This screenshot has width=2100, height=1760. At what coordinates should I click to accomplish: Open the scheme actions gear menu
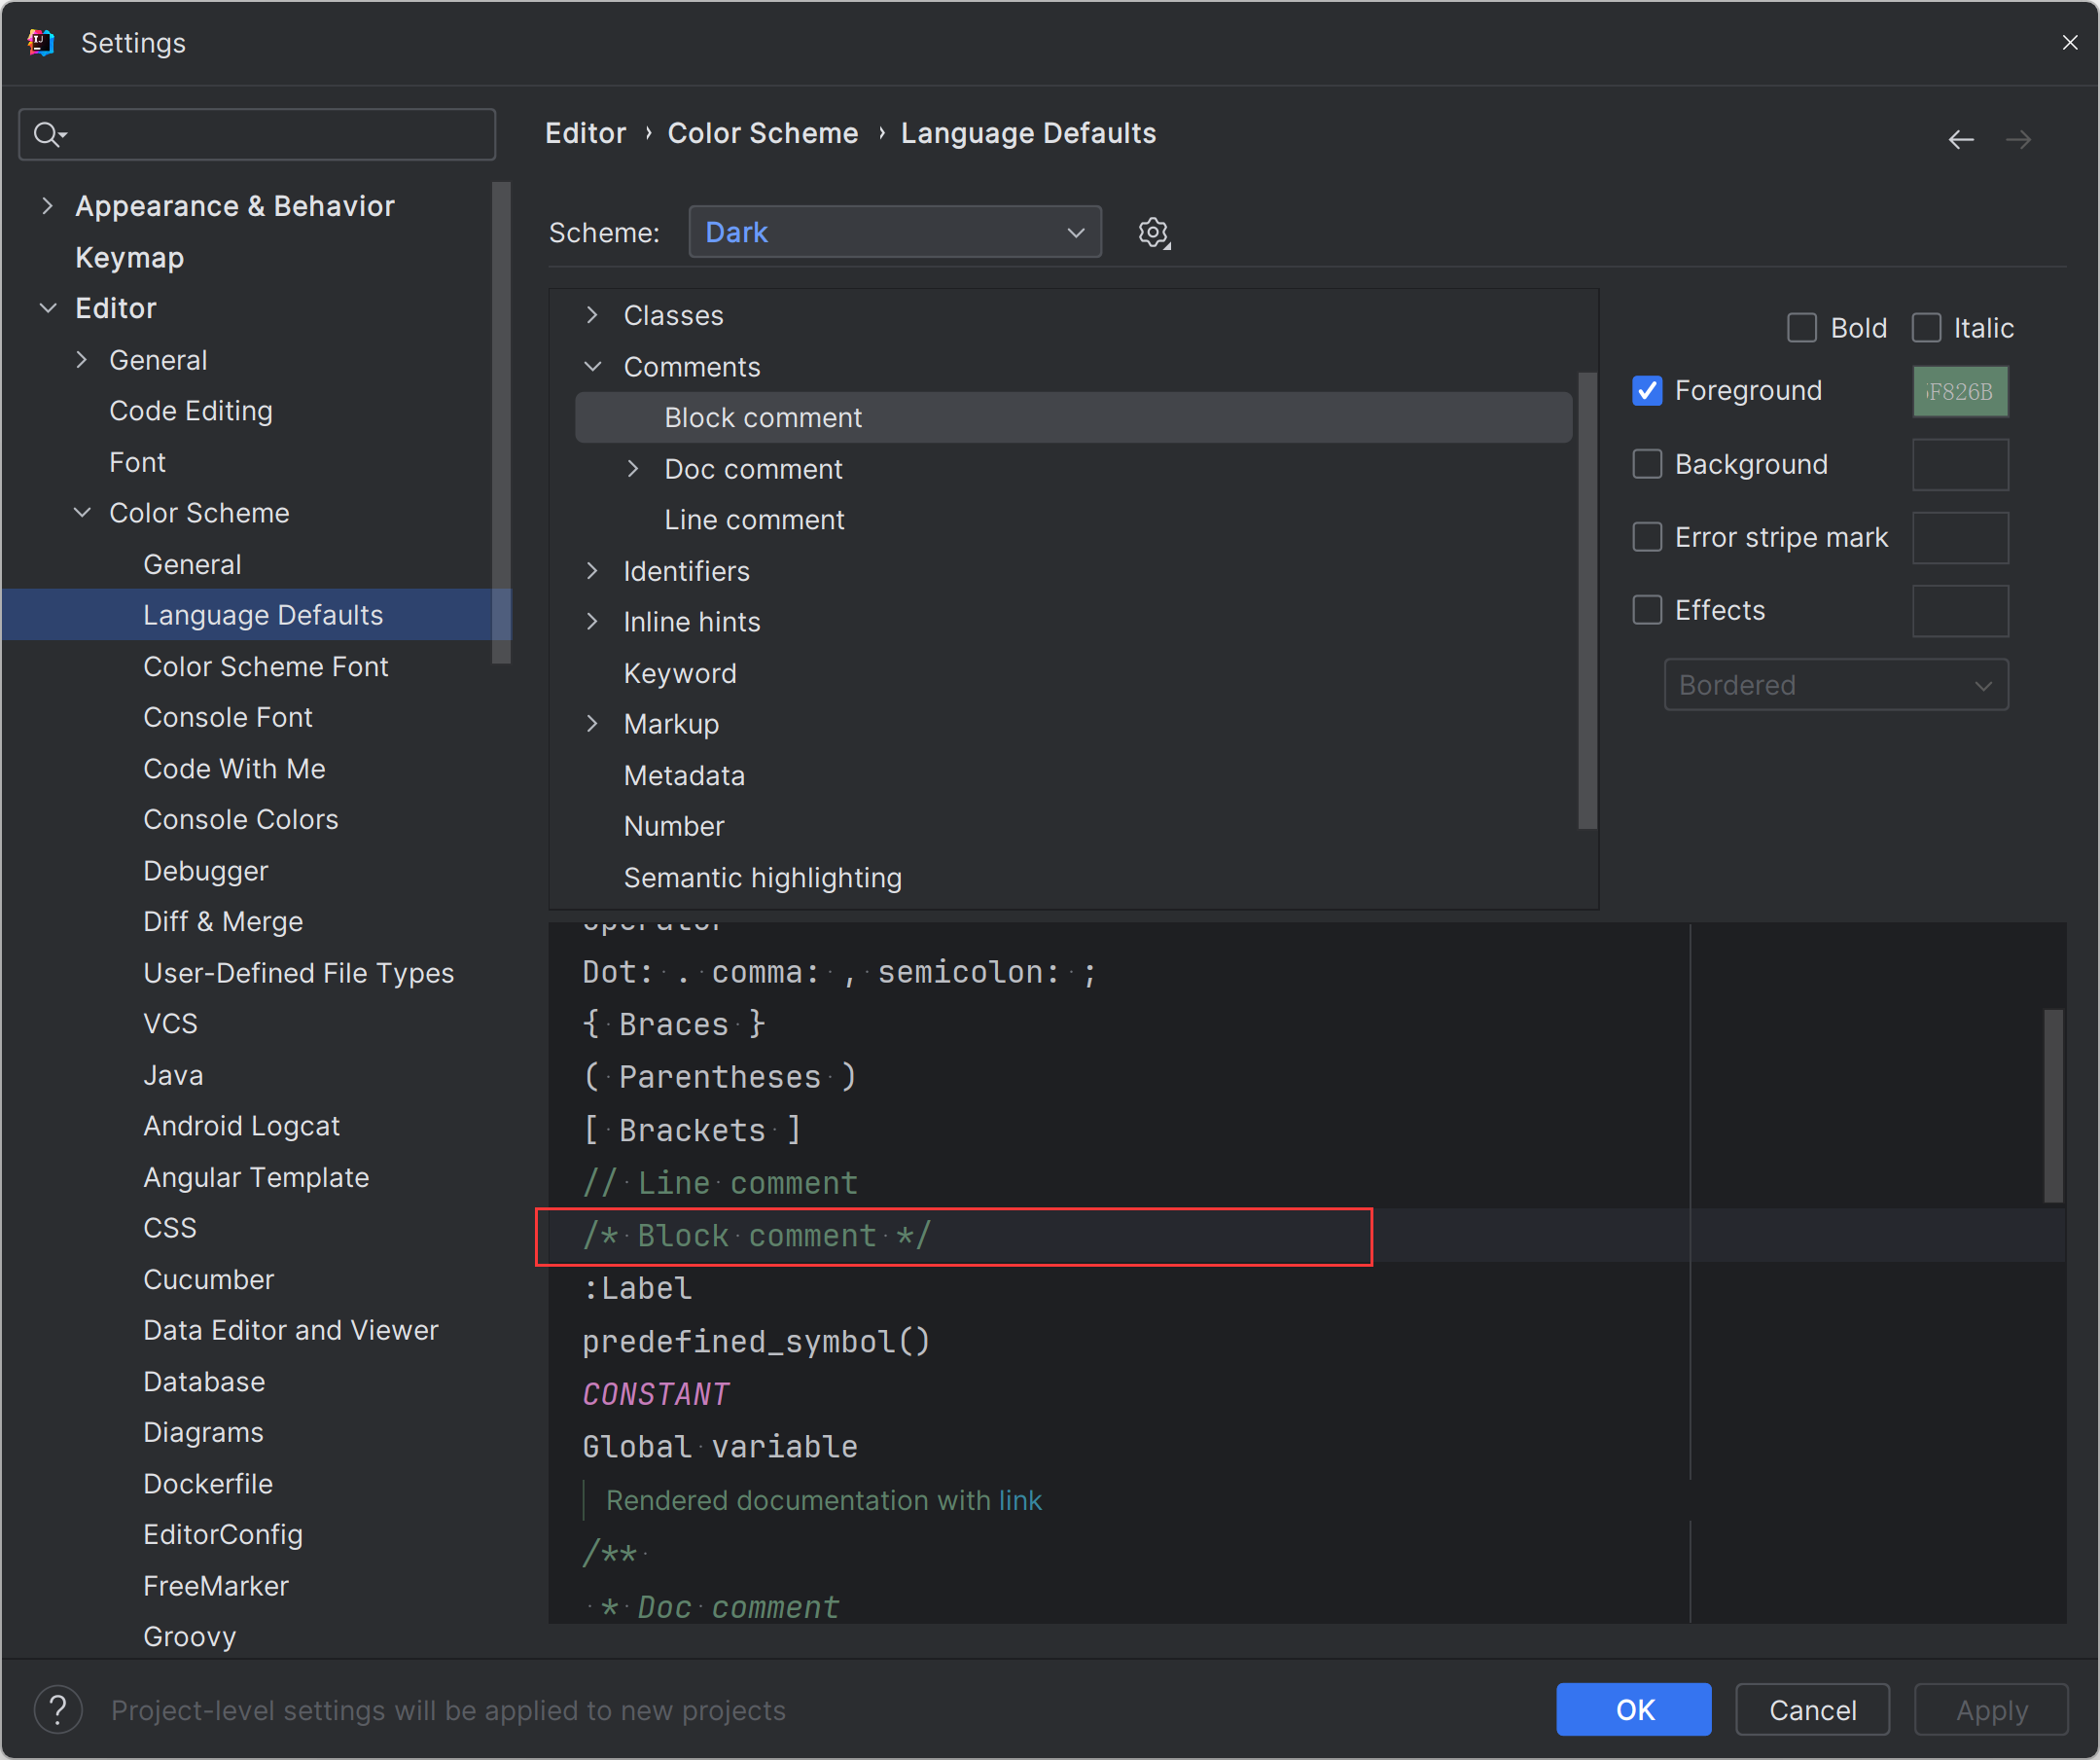point(1154,233)
